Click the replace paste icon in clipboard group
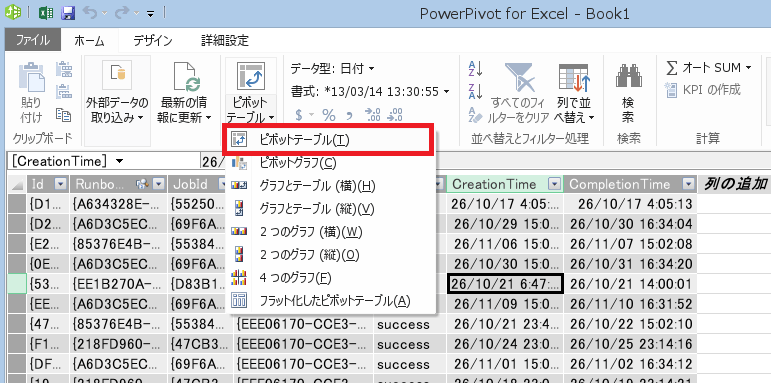 point(64,92)
